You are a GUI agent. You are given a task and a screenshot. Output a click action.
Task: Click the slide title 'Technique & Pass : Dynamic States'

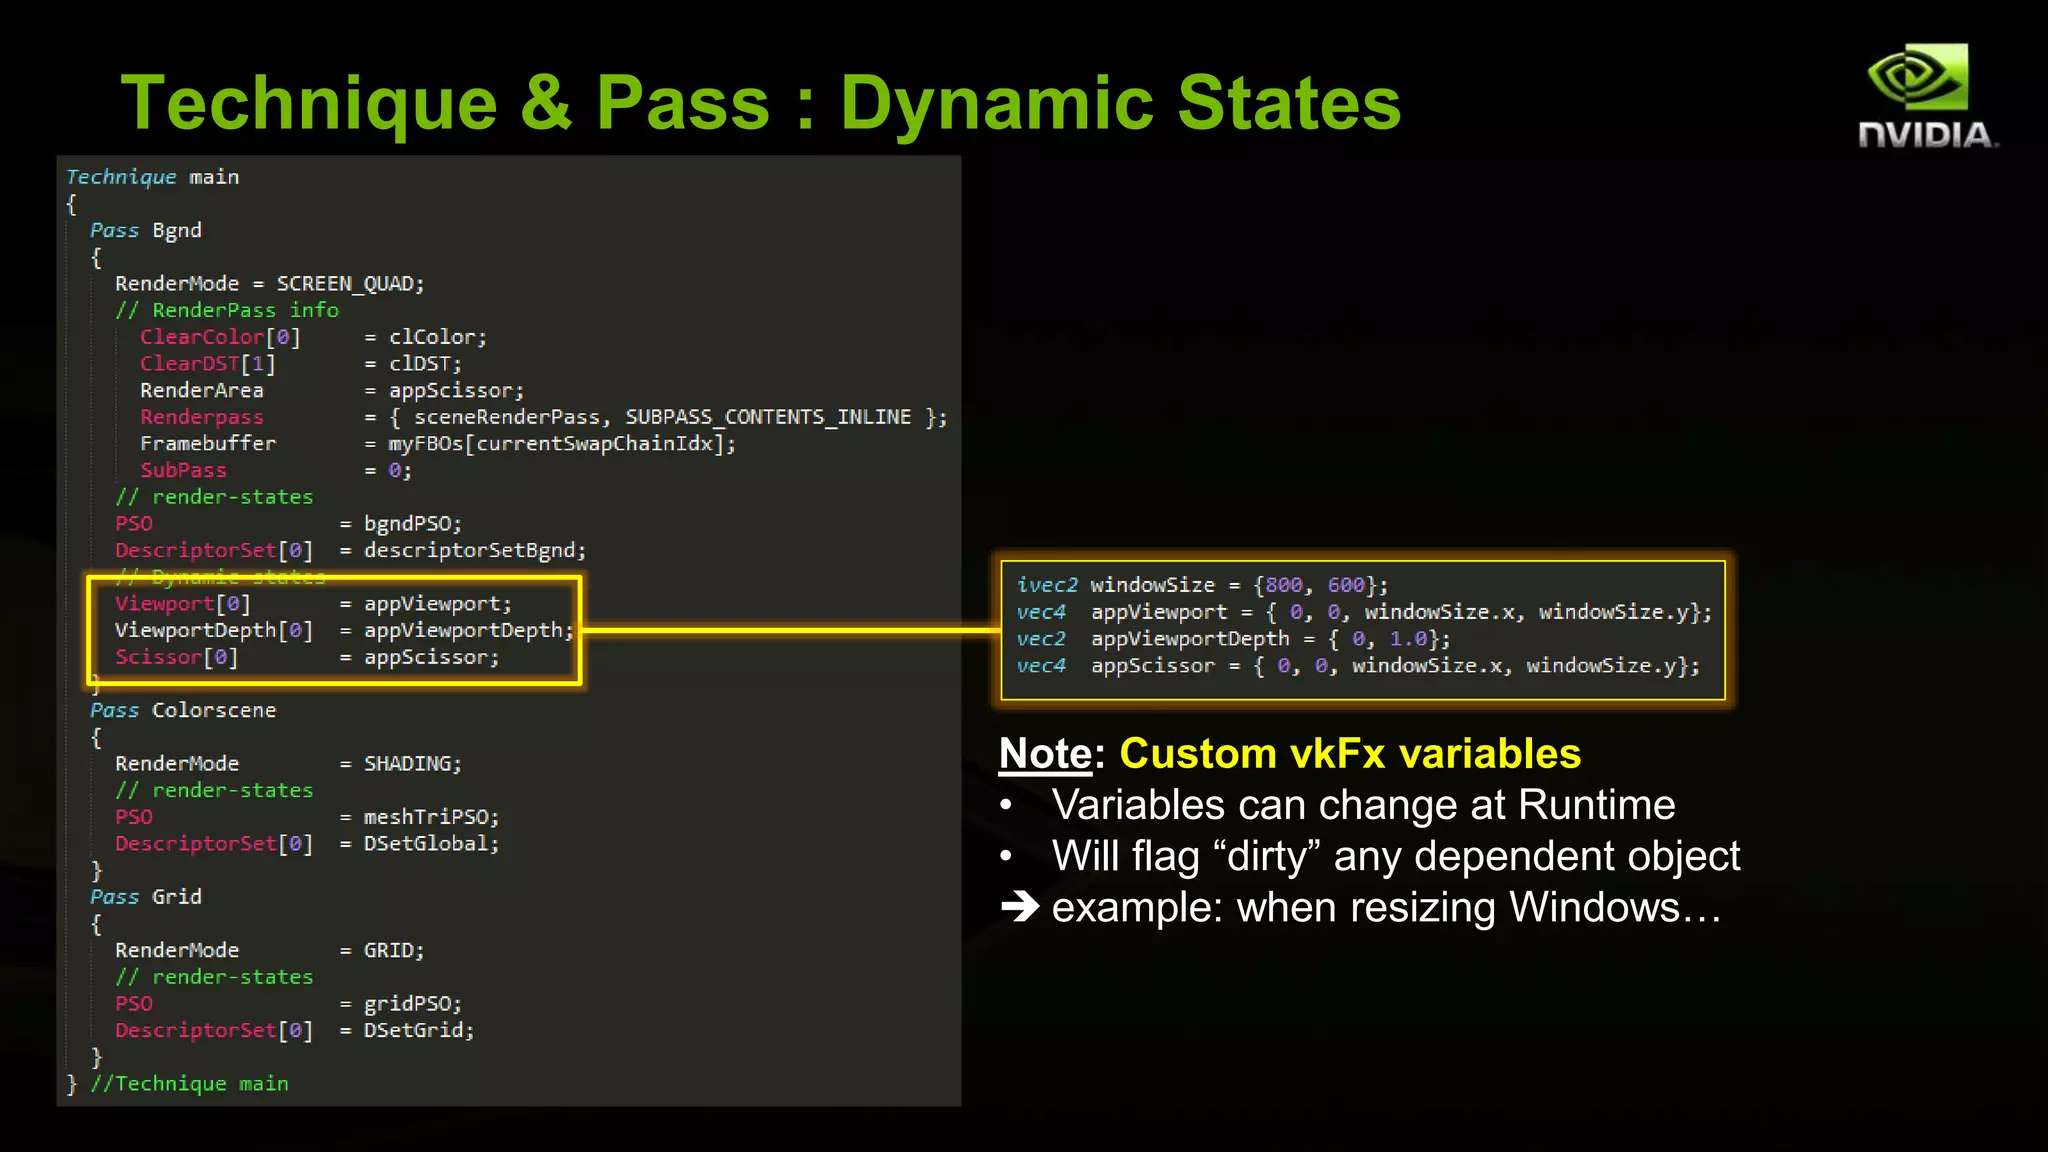[761, 103]
